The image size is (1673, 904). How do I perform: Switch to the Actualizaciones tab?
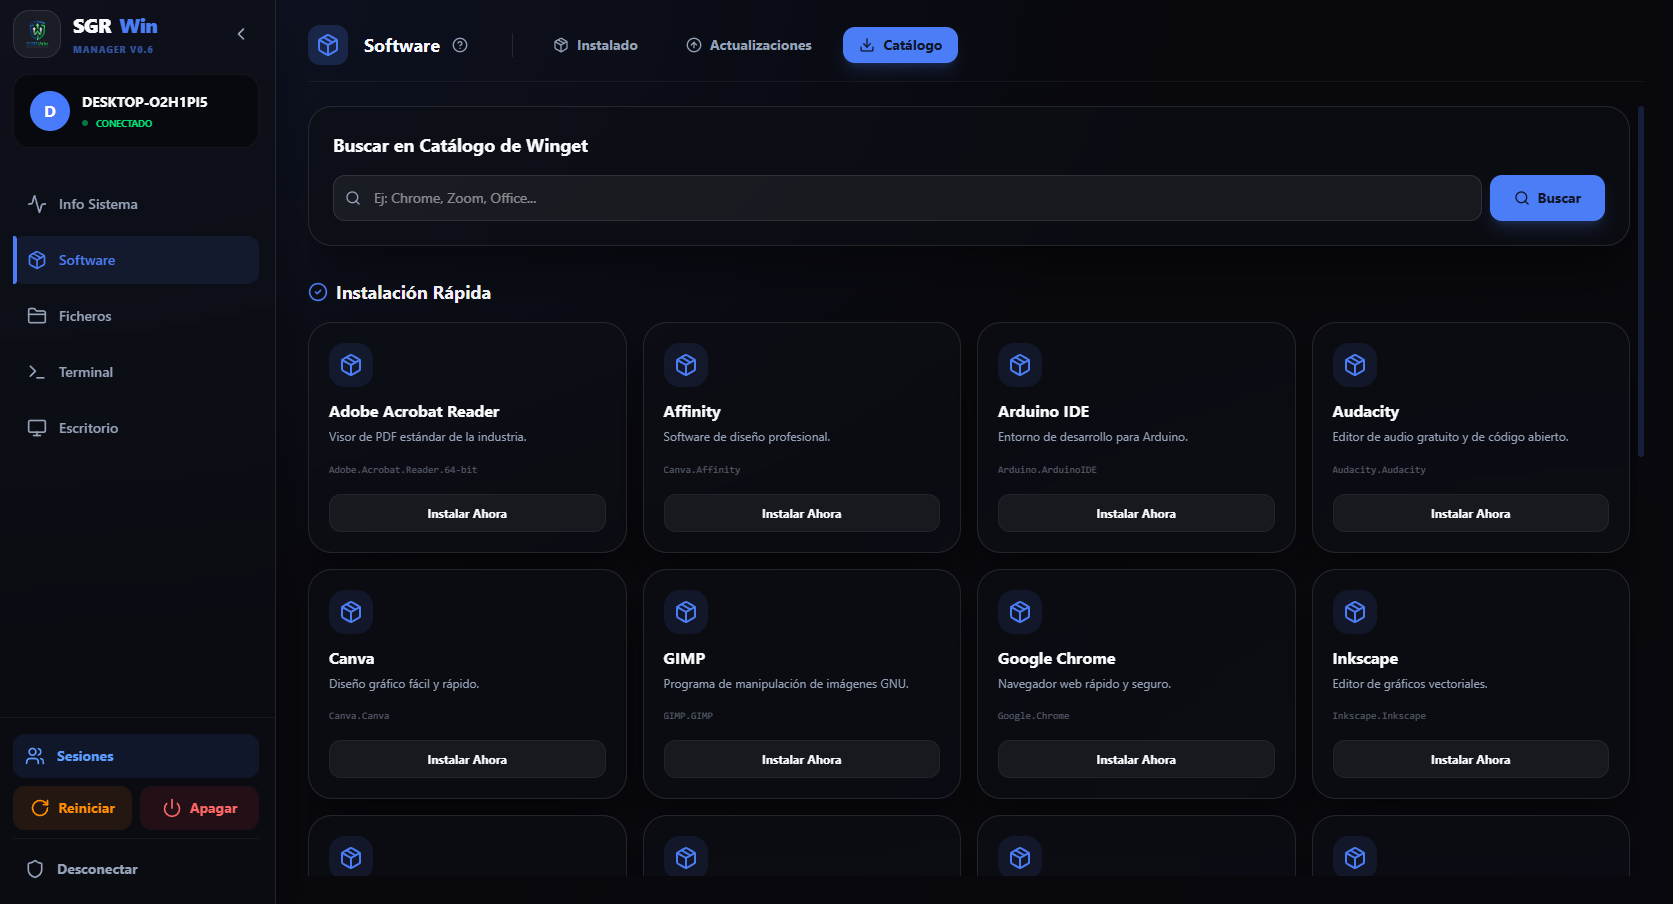tap(749, 45)
